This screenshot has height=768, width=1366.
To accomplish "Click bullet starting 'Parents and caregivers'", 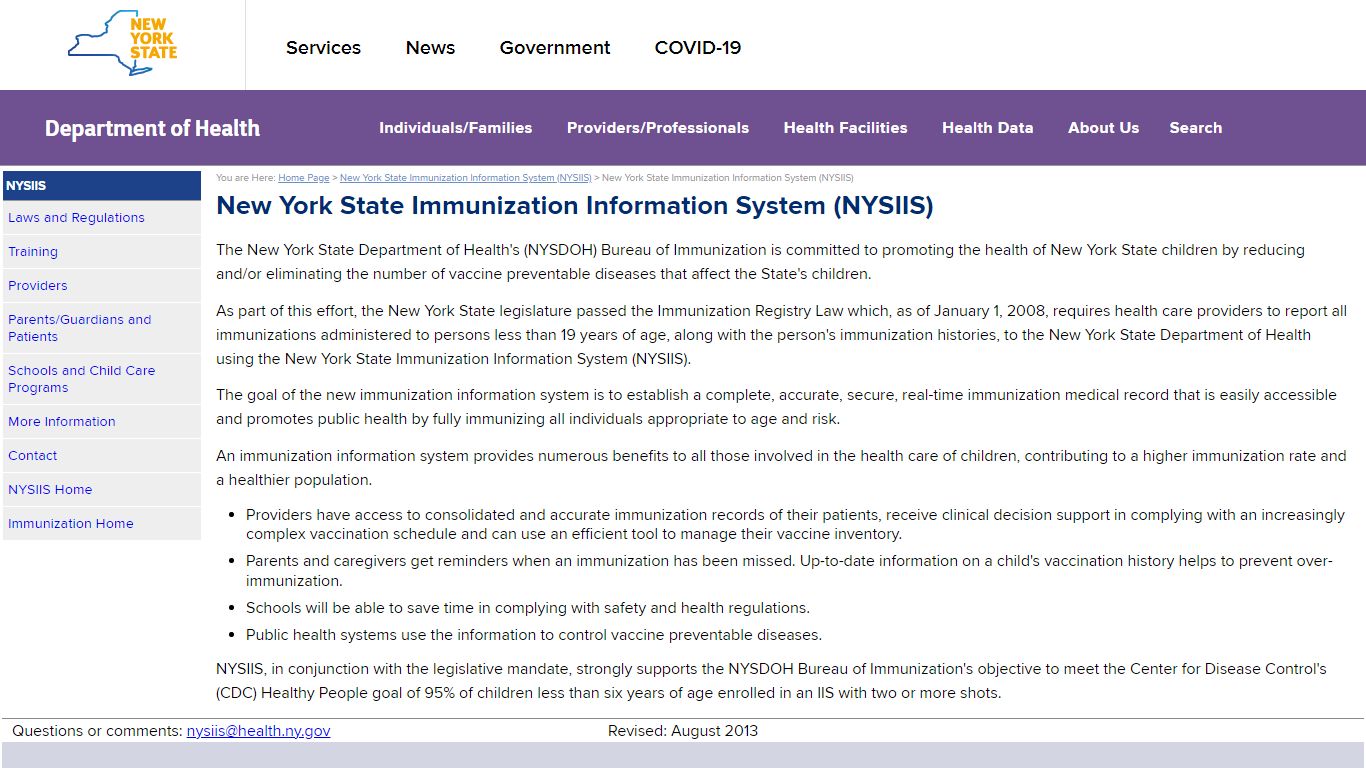I will 789,570.
